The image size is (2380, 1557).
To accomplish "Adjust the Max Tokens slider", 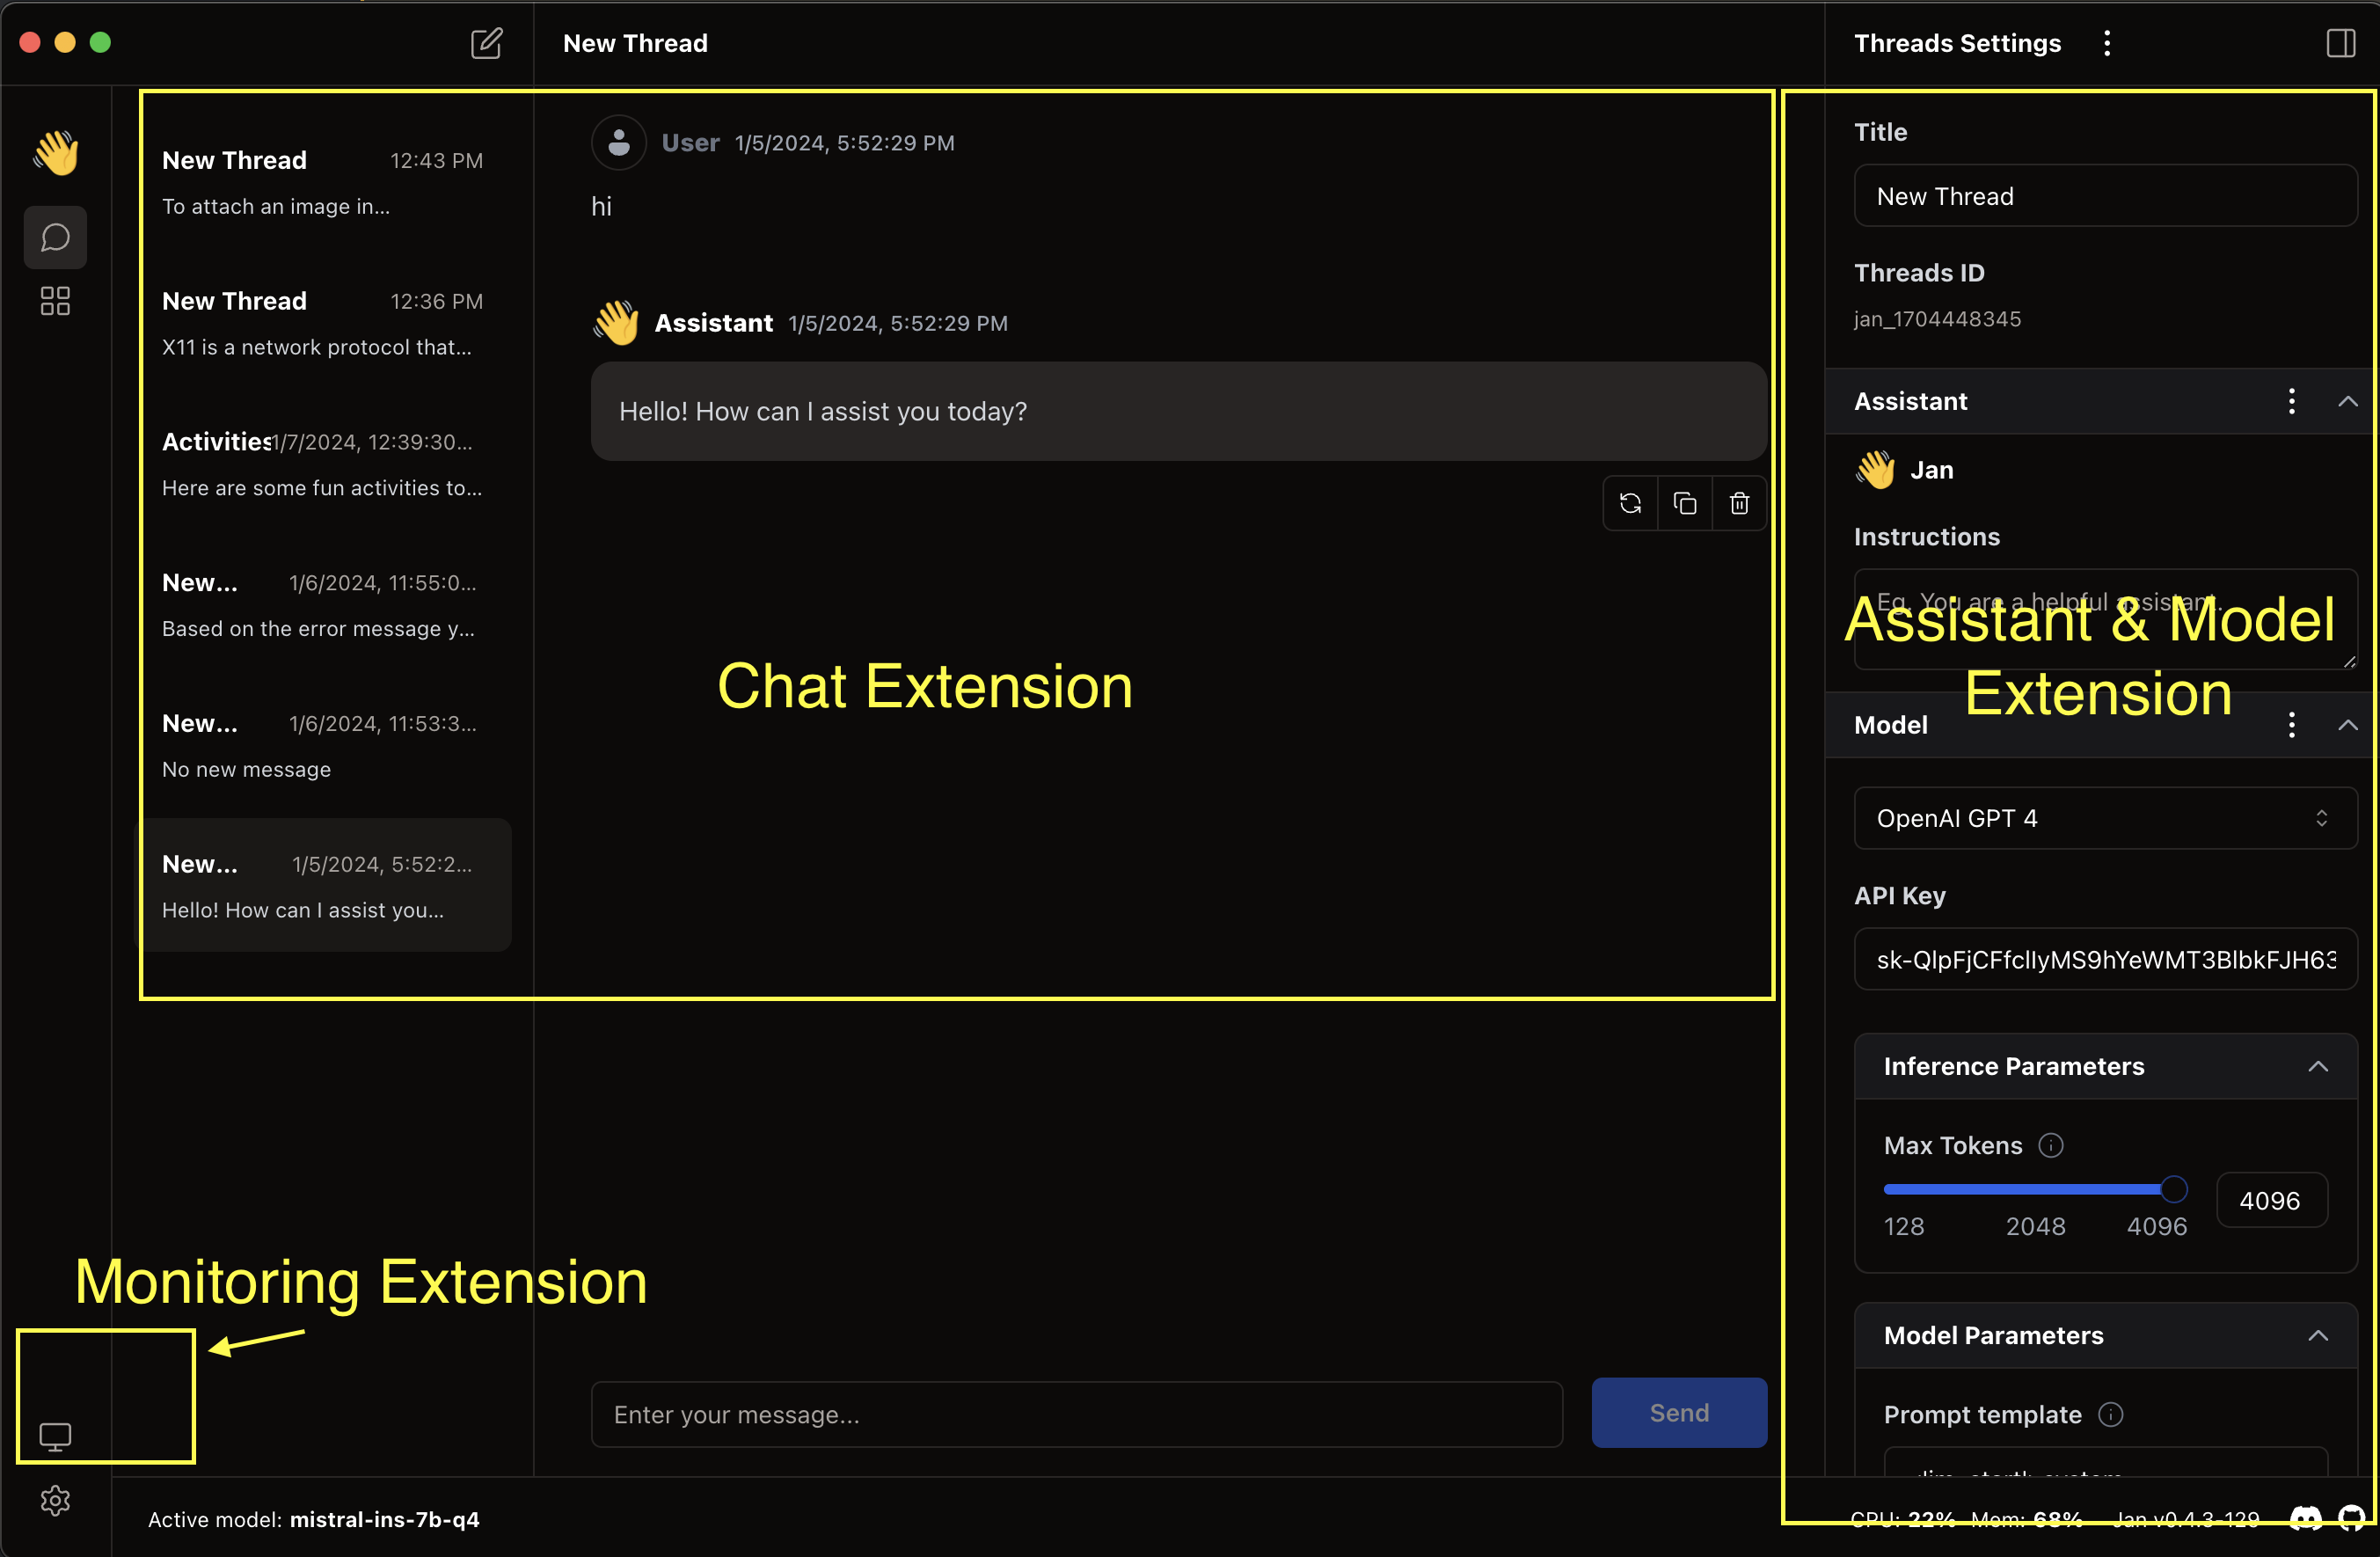I will [x=2172, y=1189].
